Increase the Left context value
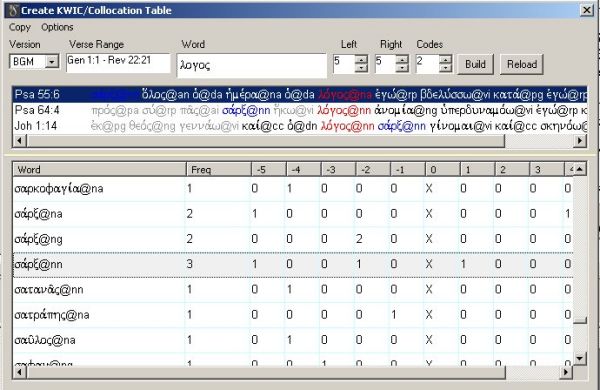The width and height of the screenshot is (600, 390). pos(361,59)
